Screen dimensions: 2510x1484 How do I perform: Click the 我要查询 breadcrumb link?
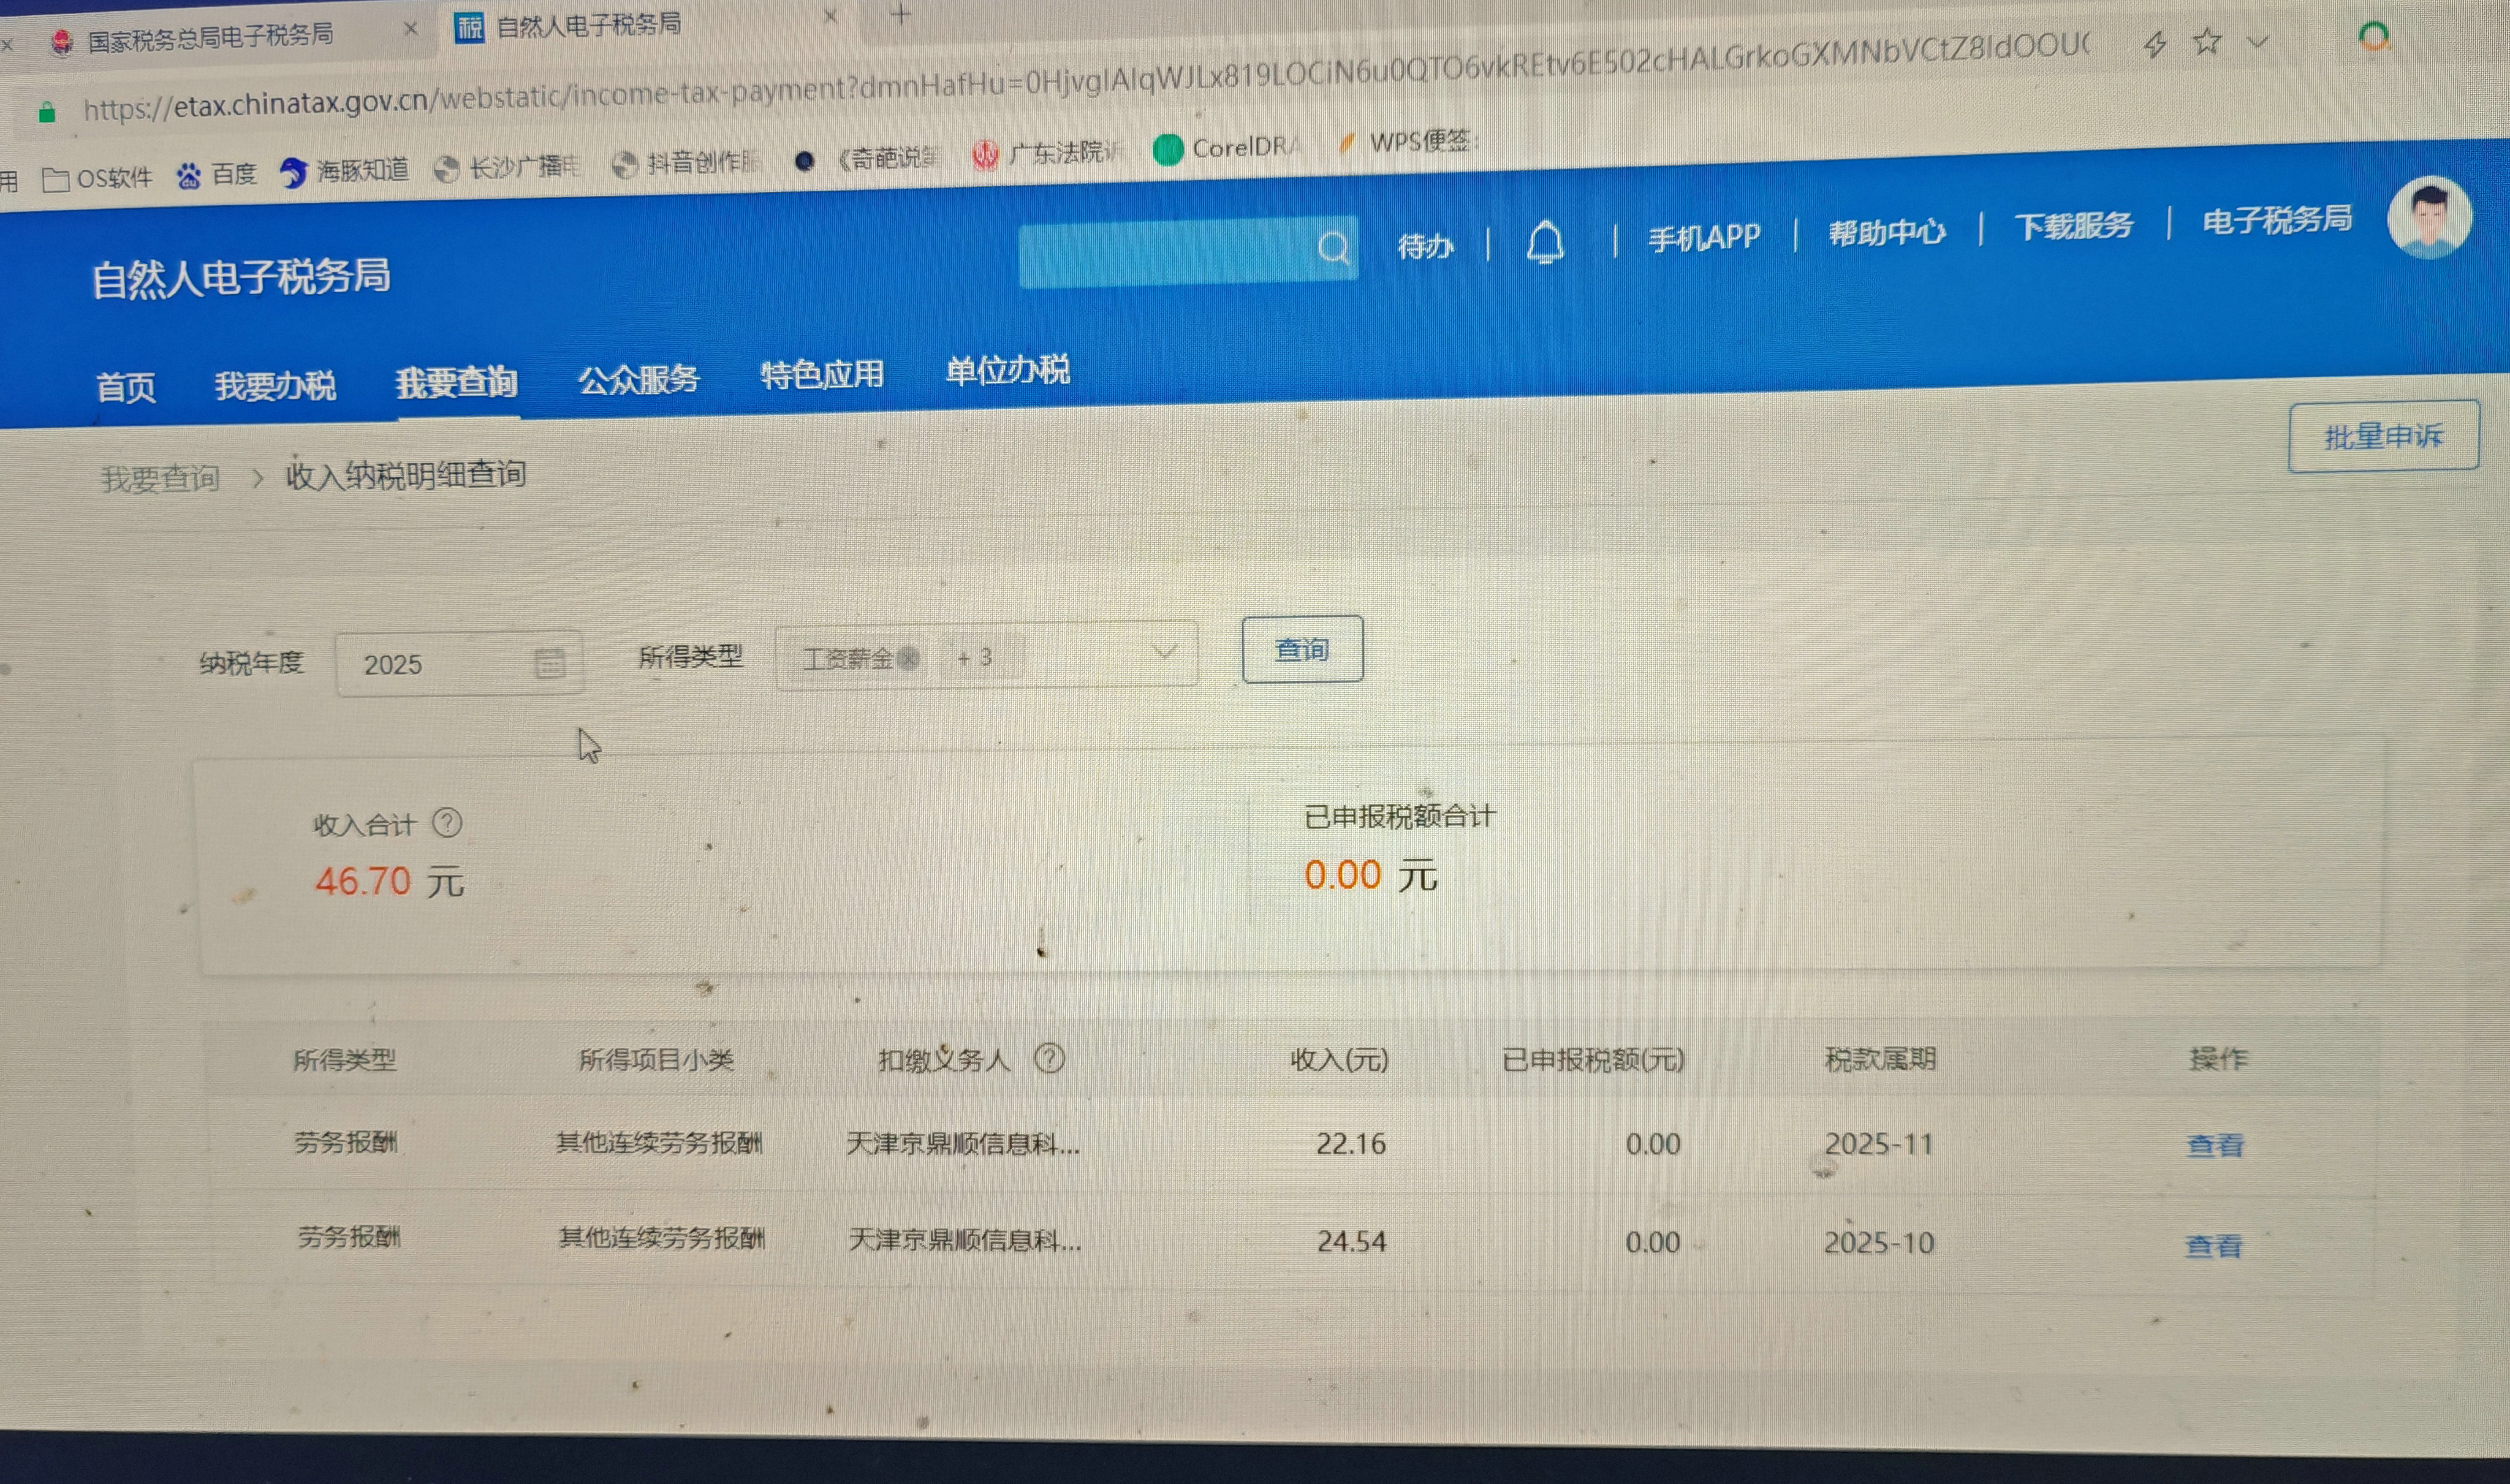click(160, 478)
